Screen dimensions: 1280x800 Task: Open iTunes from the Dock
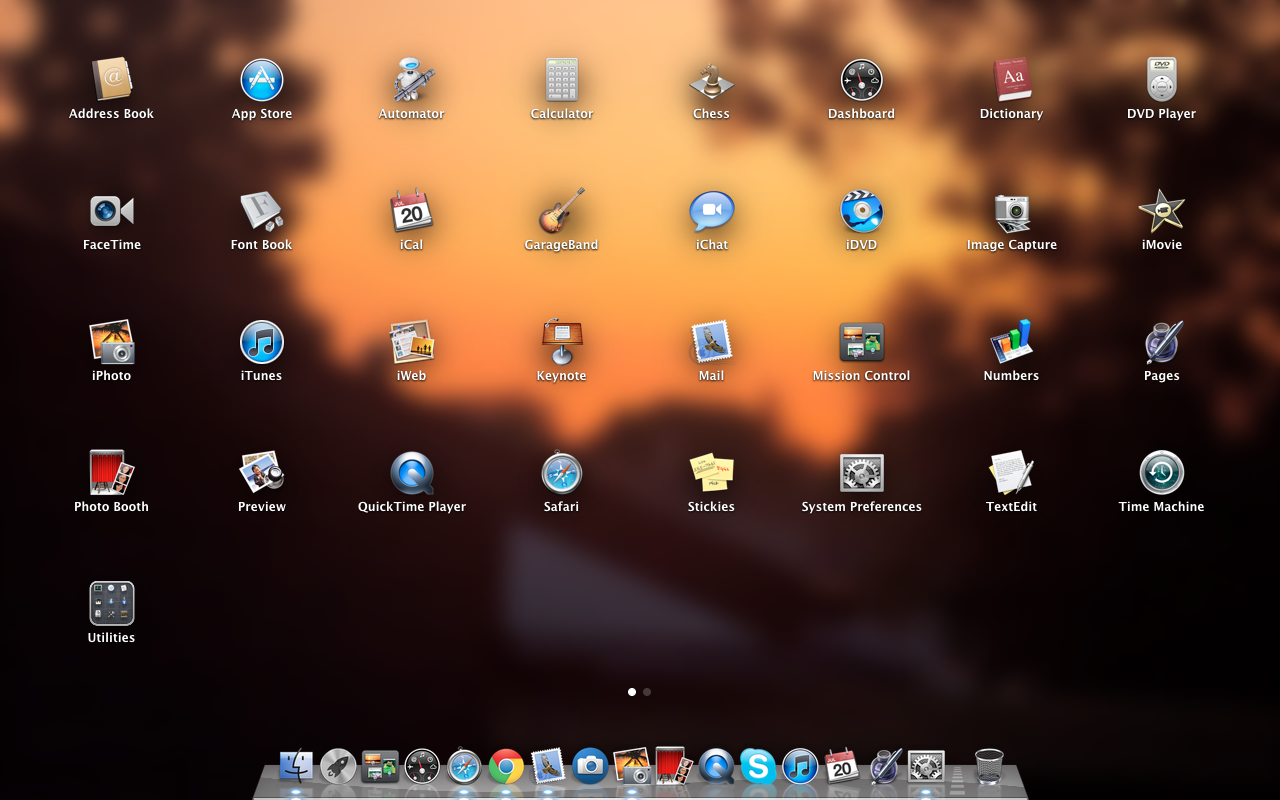[x=800, y=767]
